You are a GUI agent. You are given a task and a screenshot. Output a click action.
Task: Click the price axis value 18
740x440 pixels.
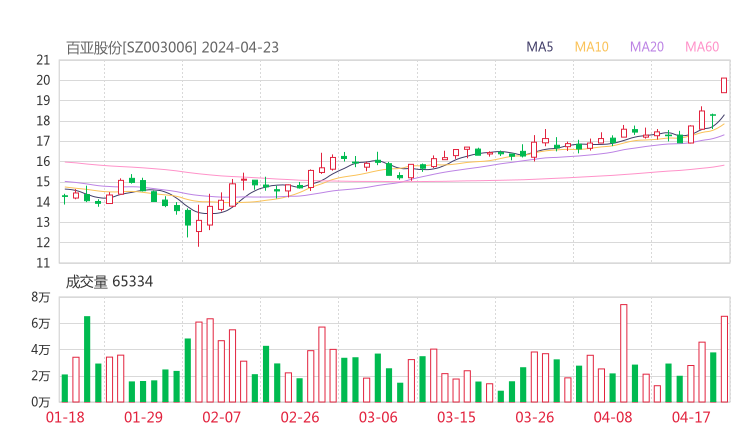(43, 121)
